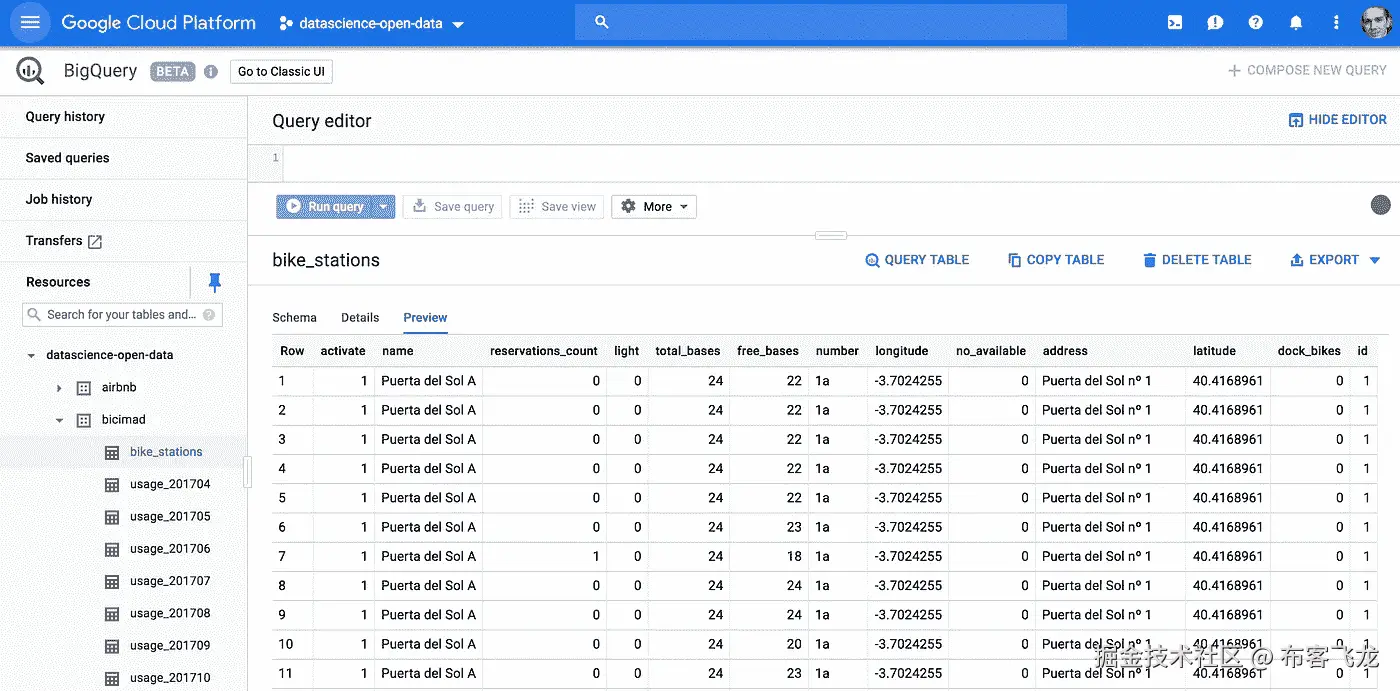Click the project selector dots icon
Image resolution: width=1400 pixels, height=691 pixels.
(x=286, y=23)
